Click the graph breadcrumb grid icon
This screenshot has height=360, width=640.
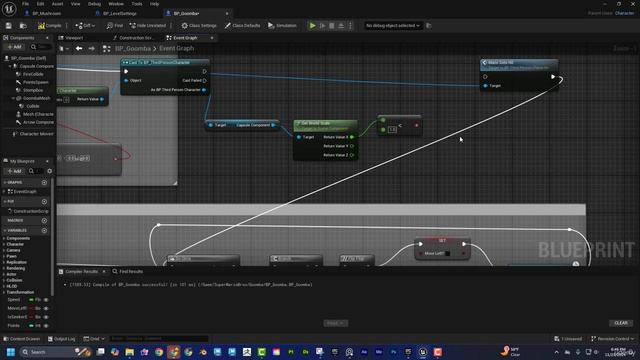pos(107,49)
